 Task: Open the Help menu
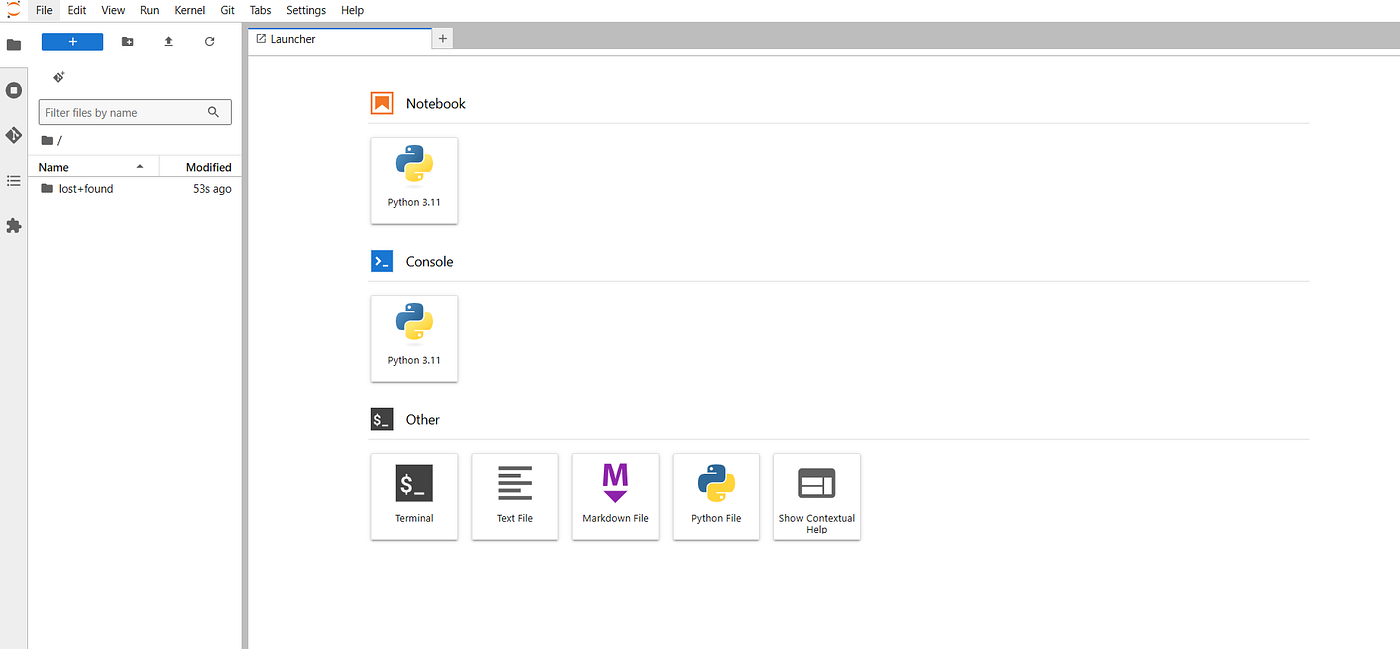click(x=352, y=10)
